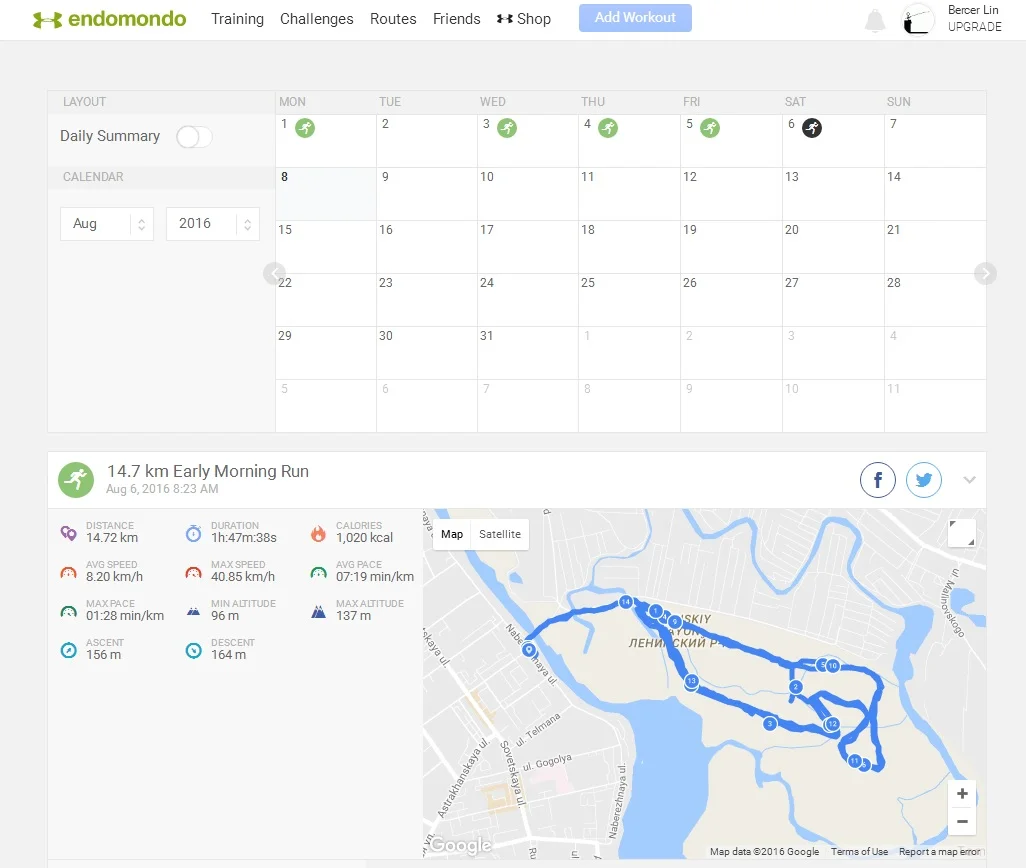Click route marker 14 on the map
Viewport: 1026px width, 868px height.
tap(626, 602)
